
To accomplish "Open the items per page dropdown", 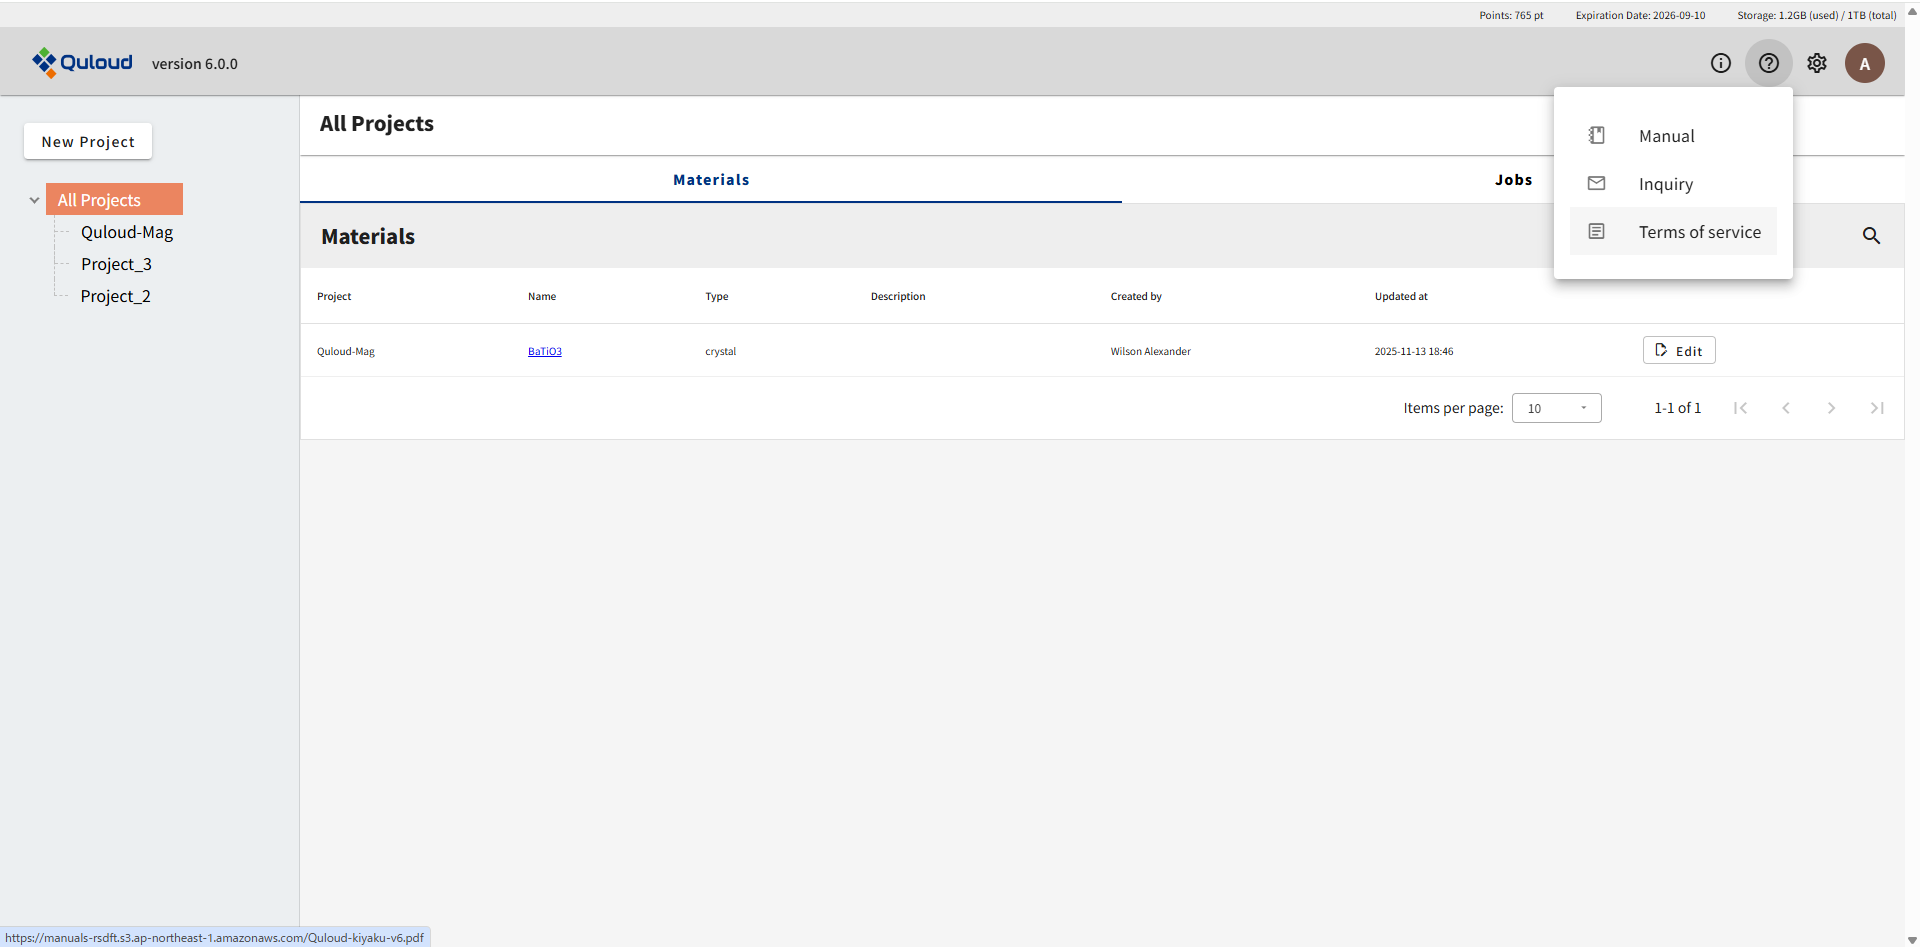I will [x=1556, y=408].
